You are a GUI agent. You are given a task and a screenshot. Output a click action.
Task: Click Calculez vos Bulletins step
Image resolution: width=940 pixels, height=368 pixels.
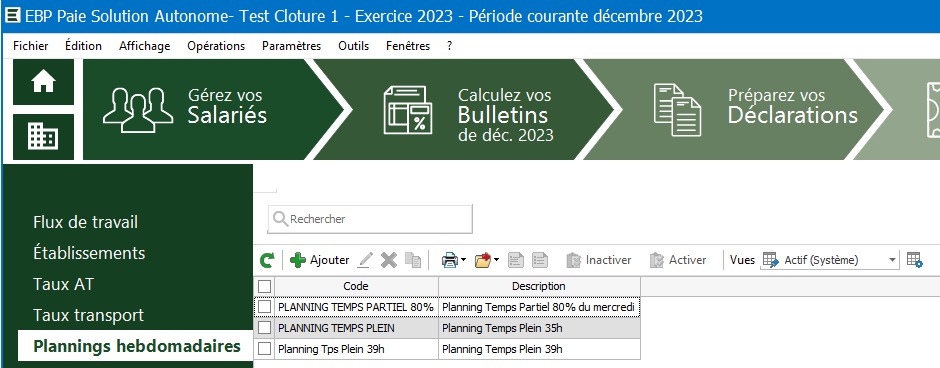(x=465, y=110)
